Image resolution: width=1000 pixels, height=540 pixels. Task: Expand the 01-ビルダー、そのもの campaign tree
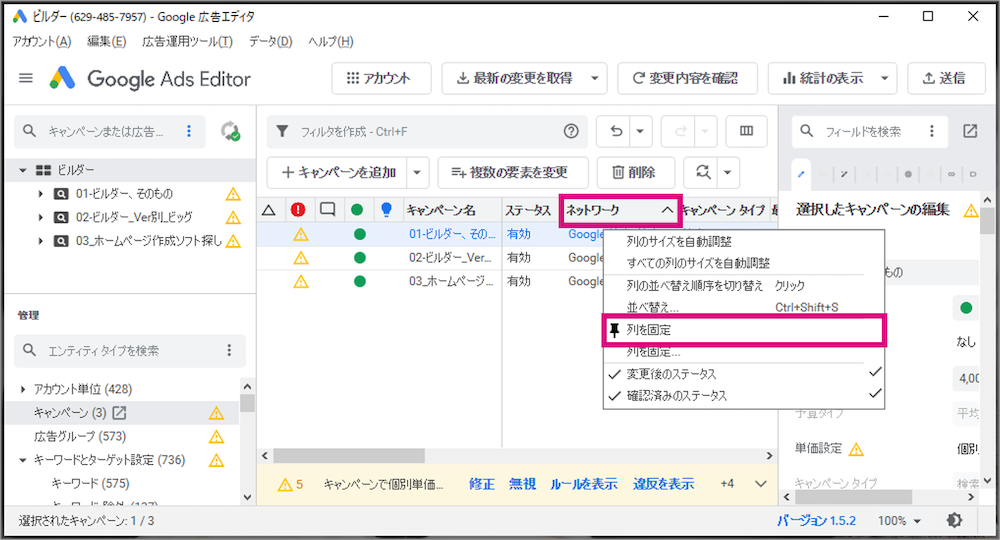[x=40, y=194]
